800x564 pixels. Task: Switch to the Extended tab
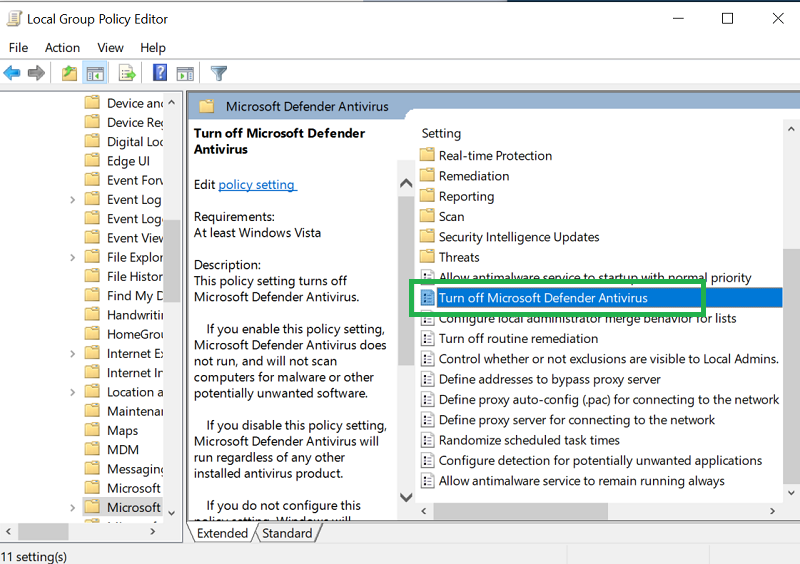click(x=222, y=533)
